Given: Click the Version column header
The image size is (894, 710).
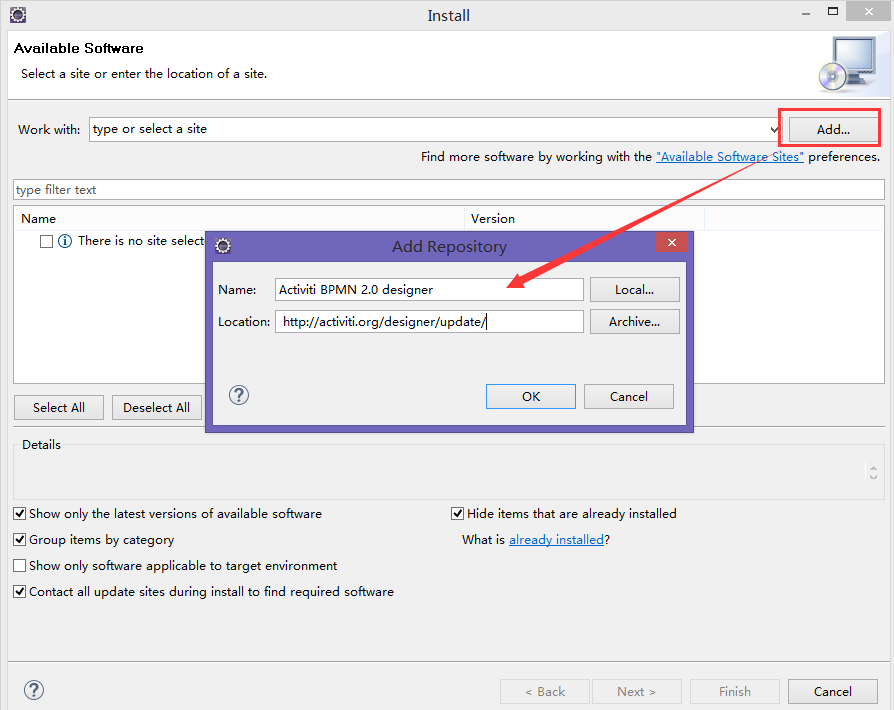Looking at the screenshot, I should coord(493,218).
